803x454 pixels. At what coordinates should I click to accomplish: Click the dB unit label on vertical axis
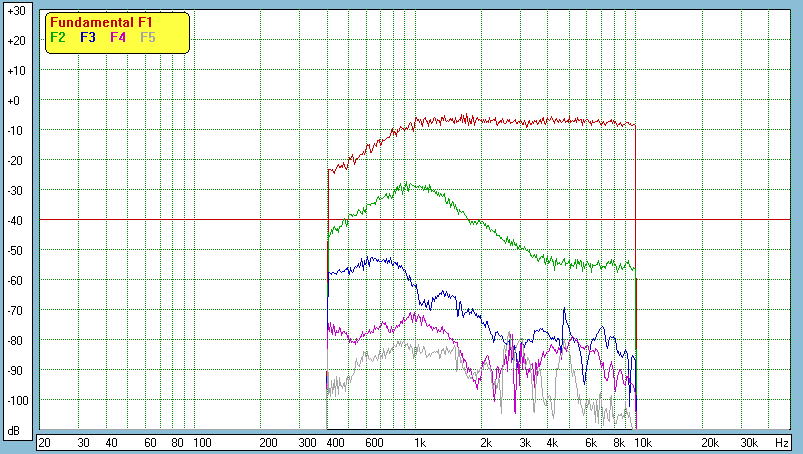(15, 430)
